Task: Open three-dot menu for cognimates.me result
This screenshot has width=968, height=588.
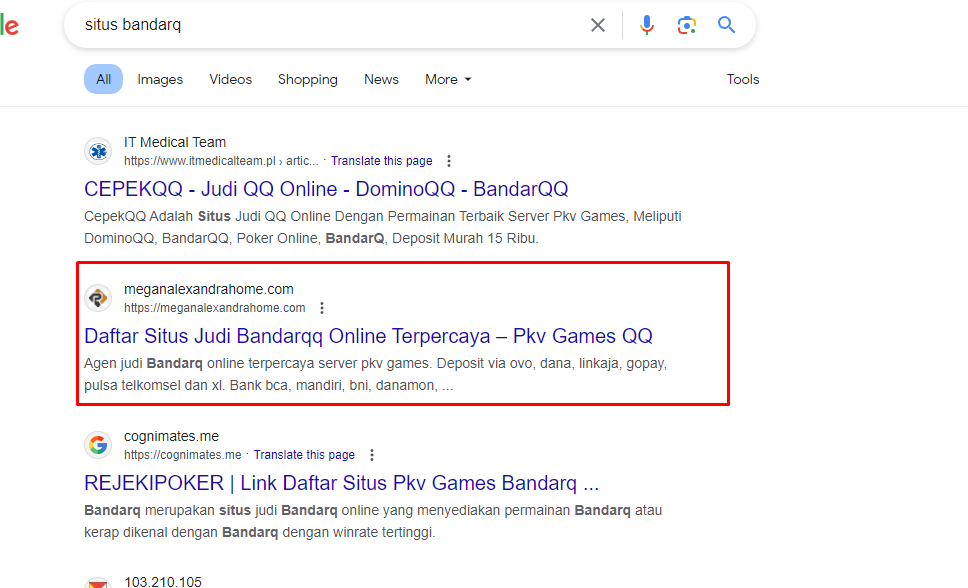Action: click(x=372, y=455)
